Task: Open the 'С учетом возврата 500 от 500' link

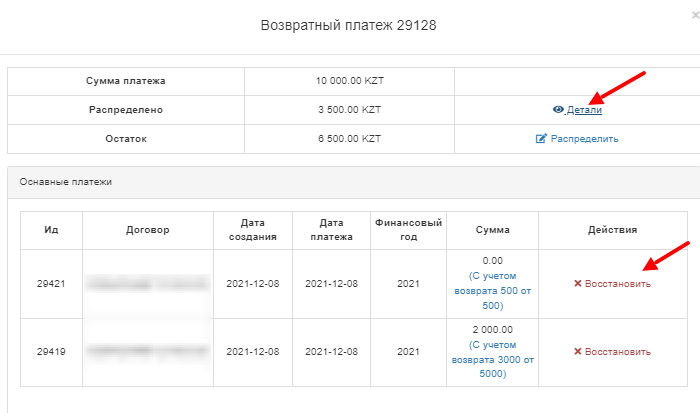Action: coord(491,290)
